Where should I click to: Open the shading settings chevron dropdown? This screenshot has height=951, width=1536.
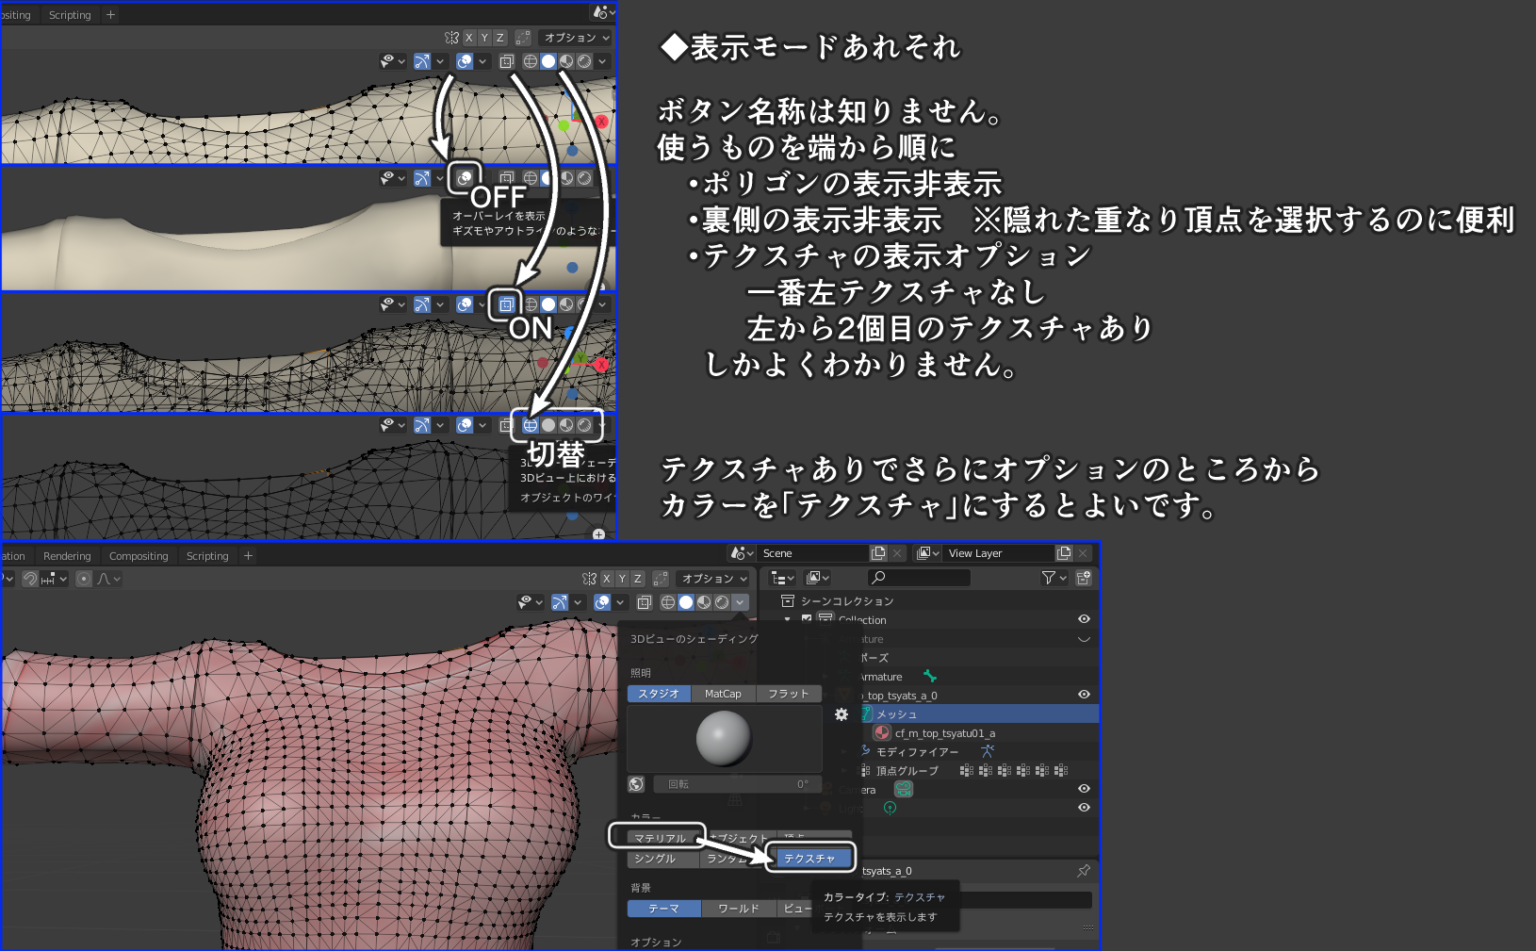(x=739, y=602)
